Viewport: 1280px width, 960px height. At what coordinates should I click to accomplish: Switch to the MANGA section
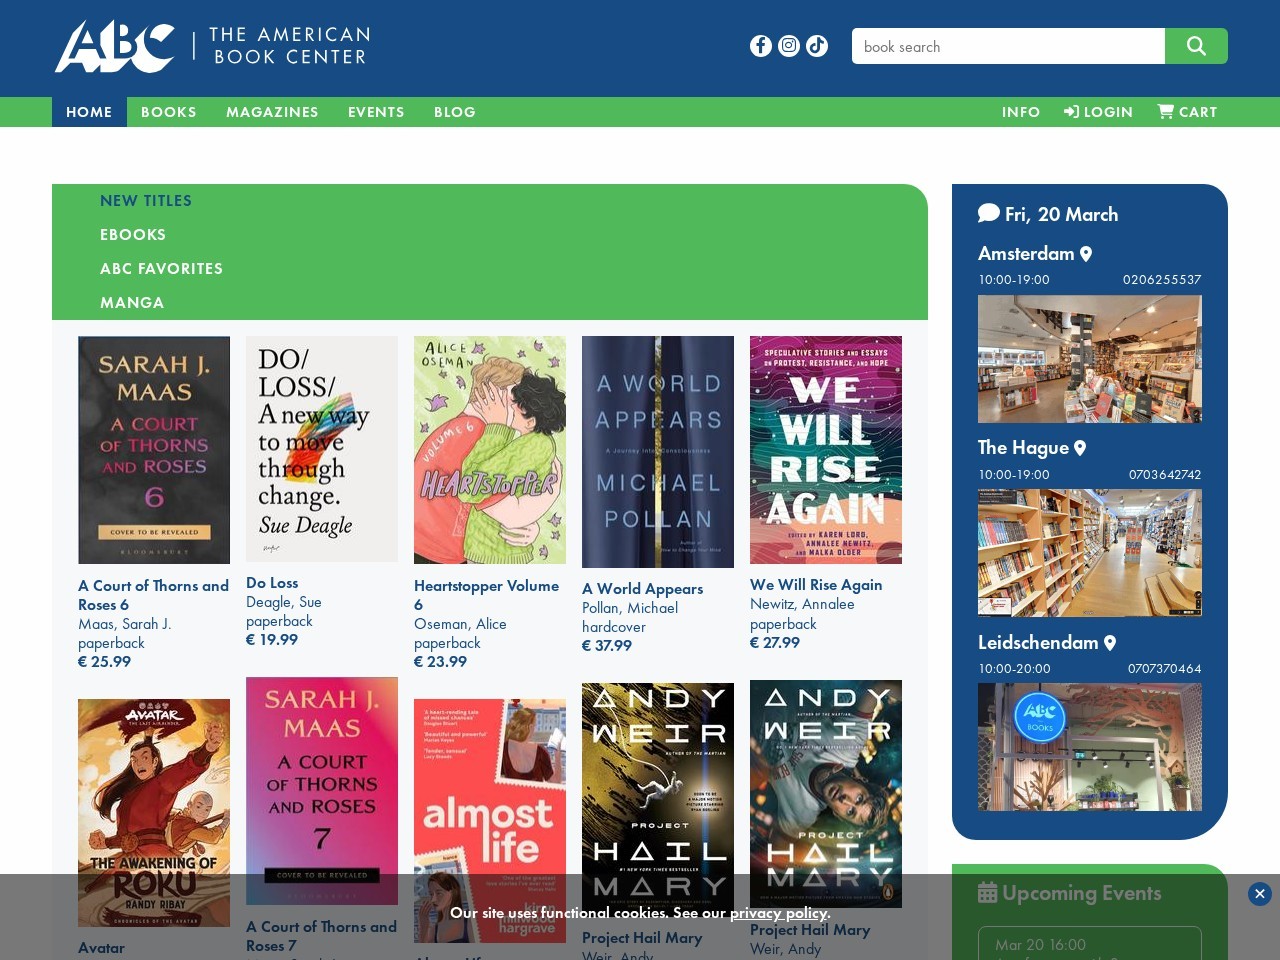click(x=132, y=302)
